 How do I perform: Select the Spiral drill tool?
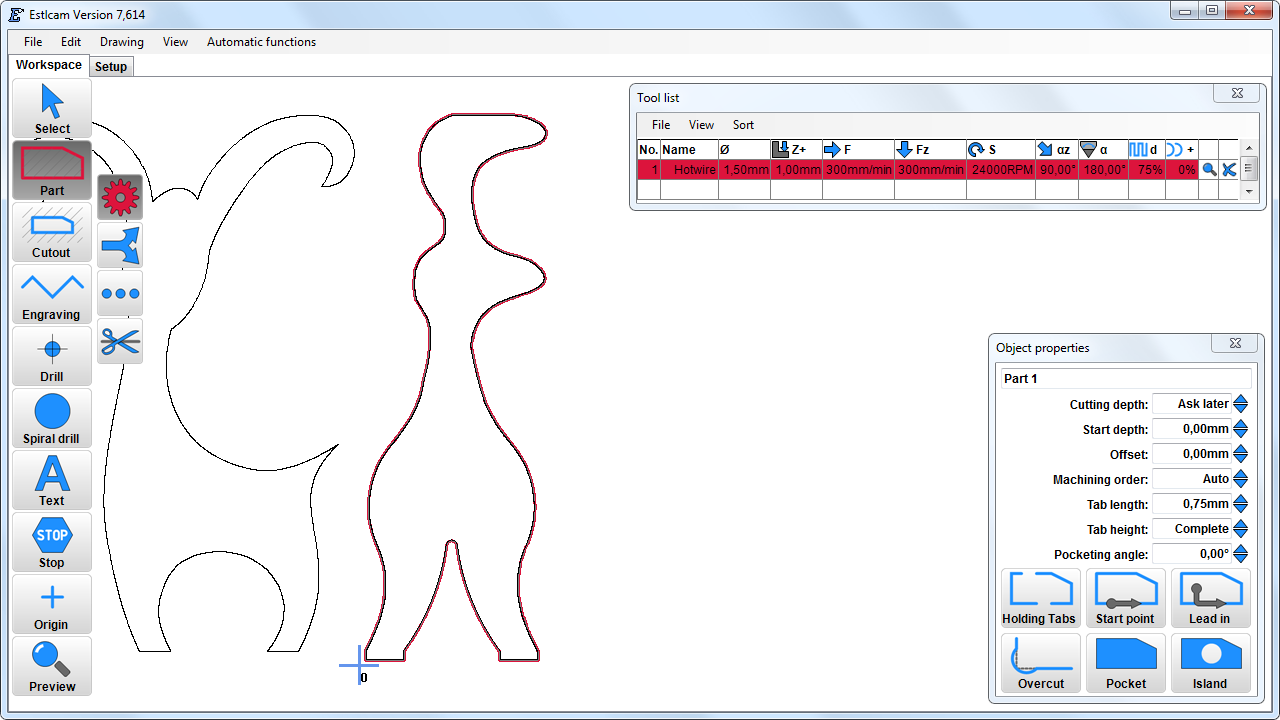(x=52, y=419)
